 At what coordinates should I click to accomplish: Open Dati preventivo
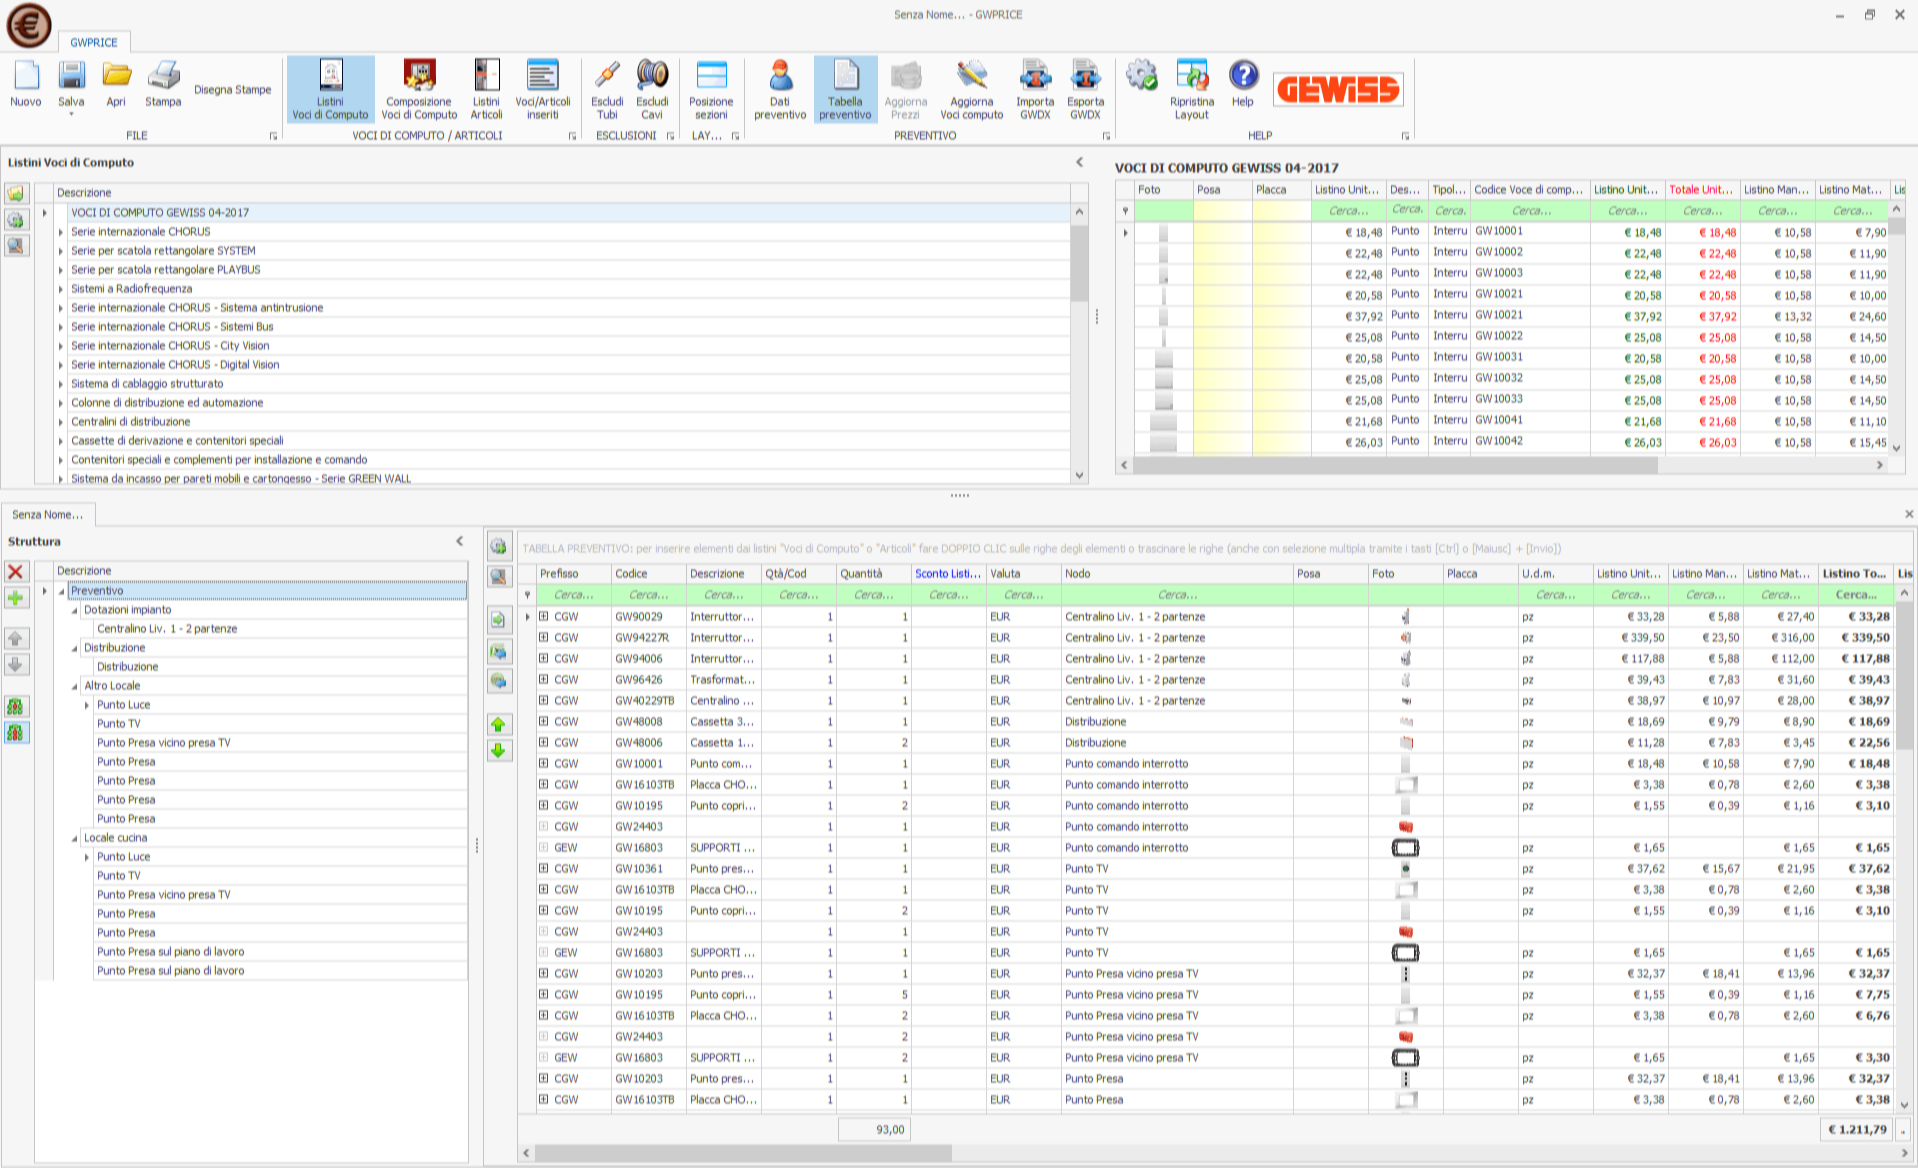780,89
